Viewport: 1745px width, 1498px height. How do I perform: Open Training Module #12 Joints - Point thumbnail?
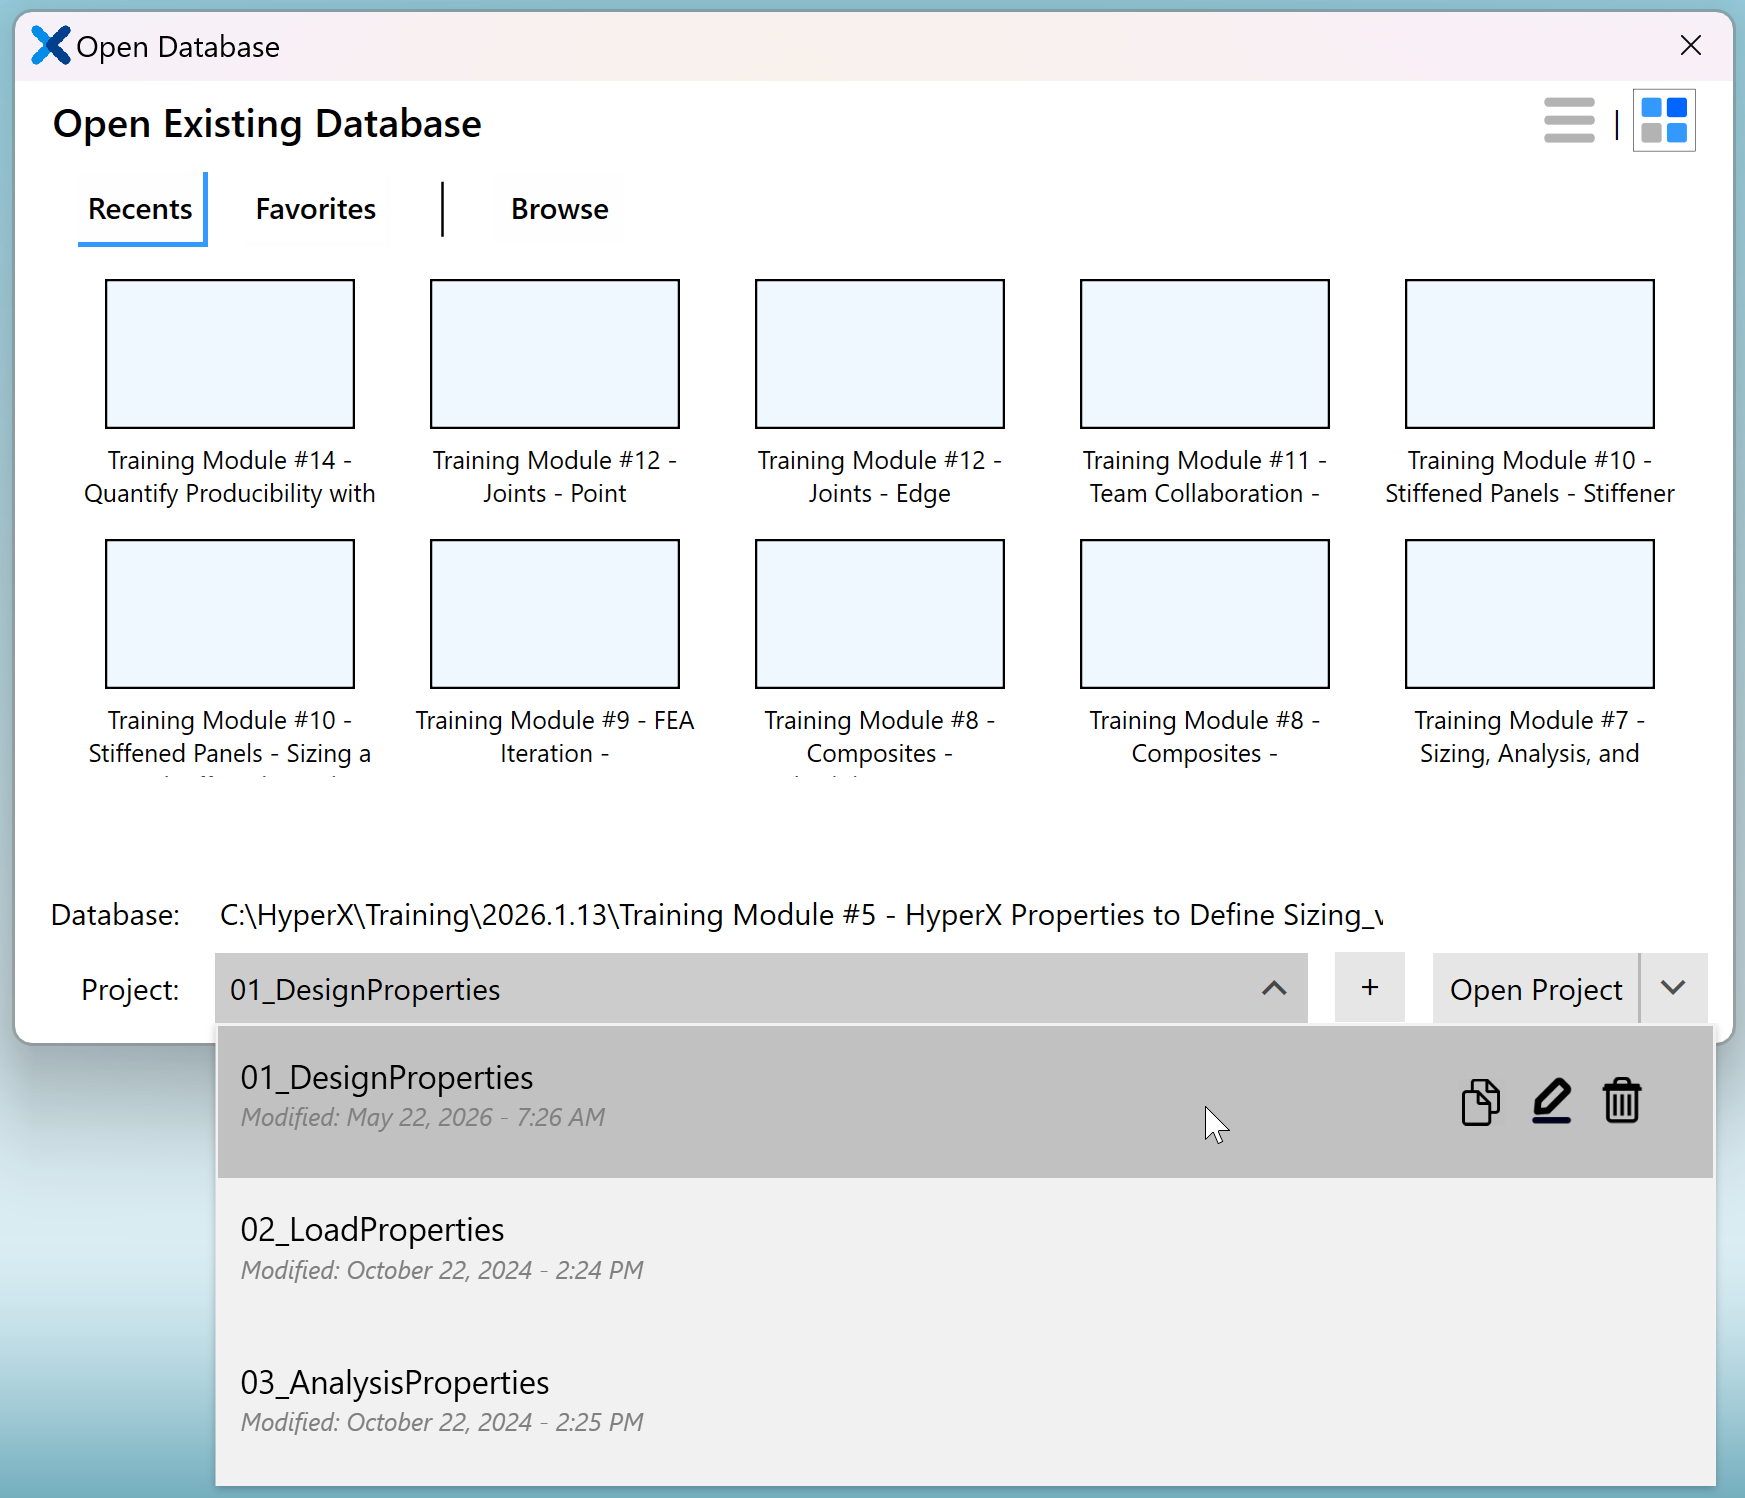(555, 354)
